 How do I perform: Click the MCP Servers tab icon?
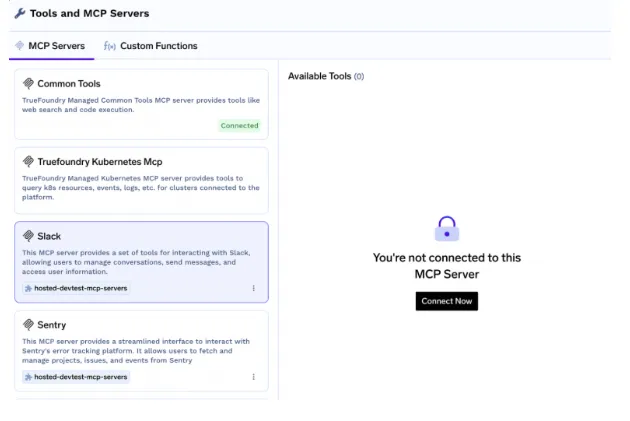coord(19,45)
